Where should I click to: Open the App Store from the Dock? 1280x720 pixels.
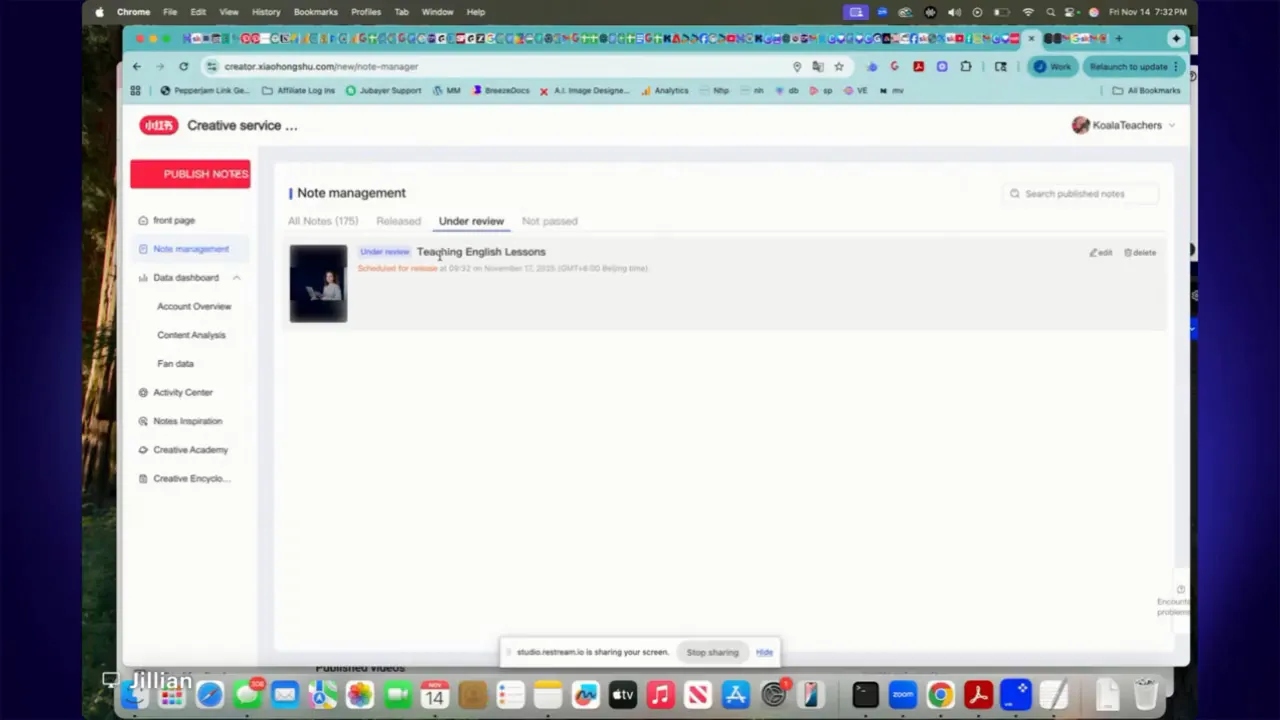(735, 694)
